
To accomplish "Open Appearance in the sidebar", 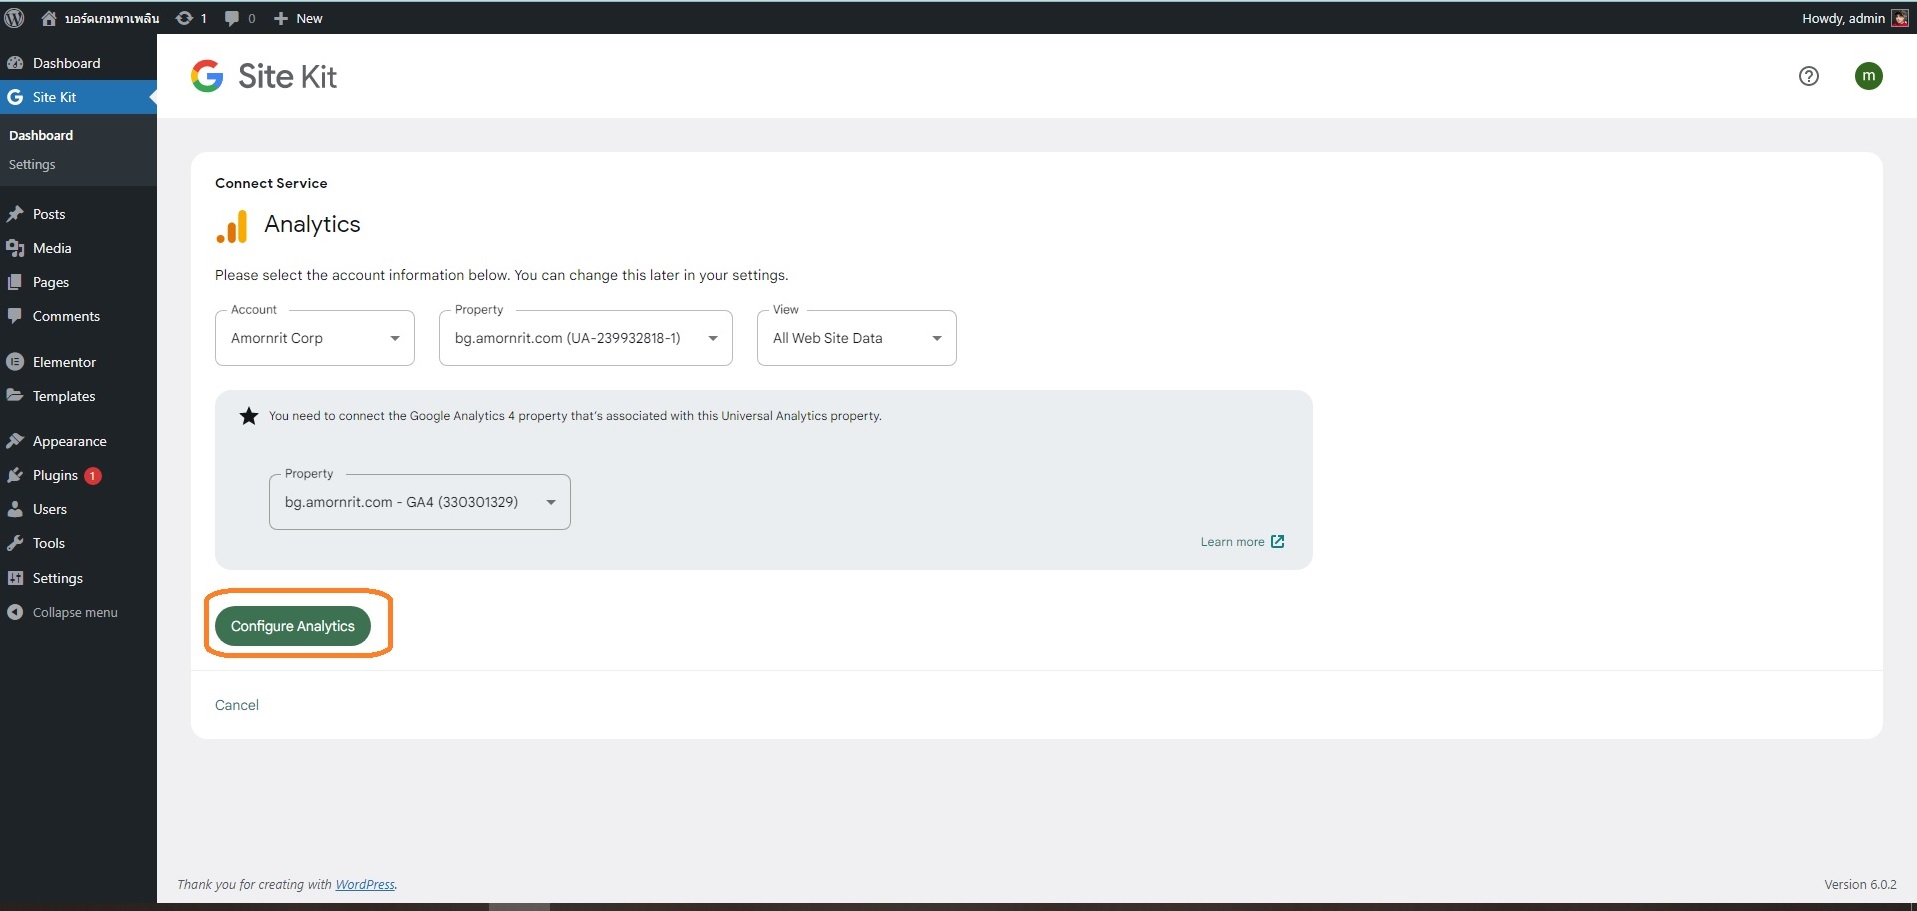I will pos(69,441).
